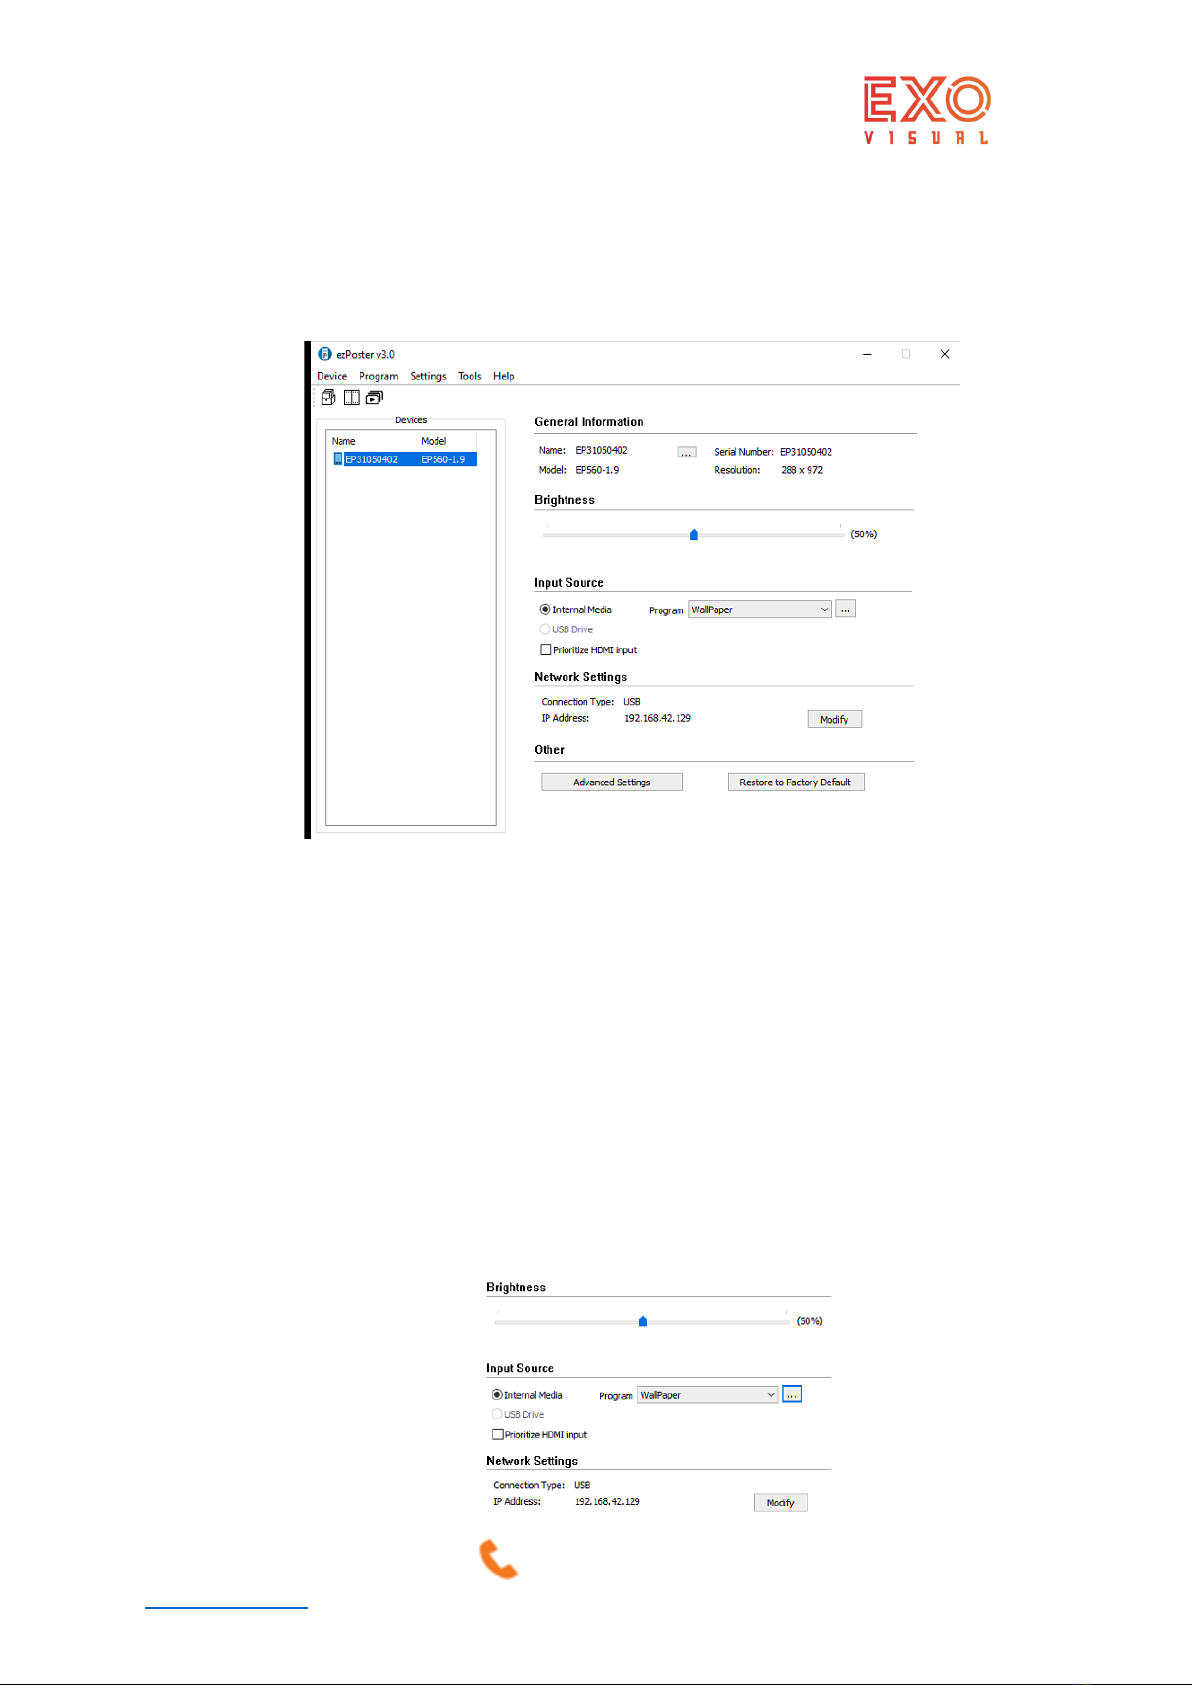The height and width of the screenshot is (1685, 1192).
Task: Select Internal Media radio in the ezPoster window
Action: click(545, 609)
